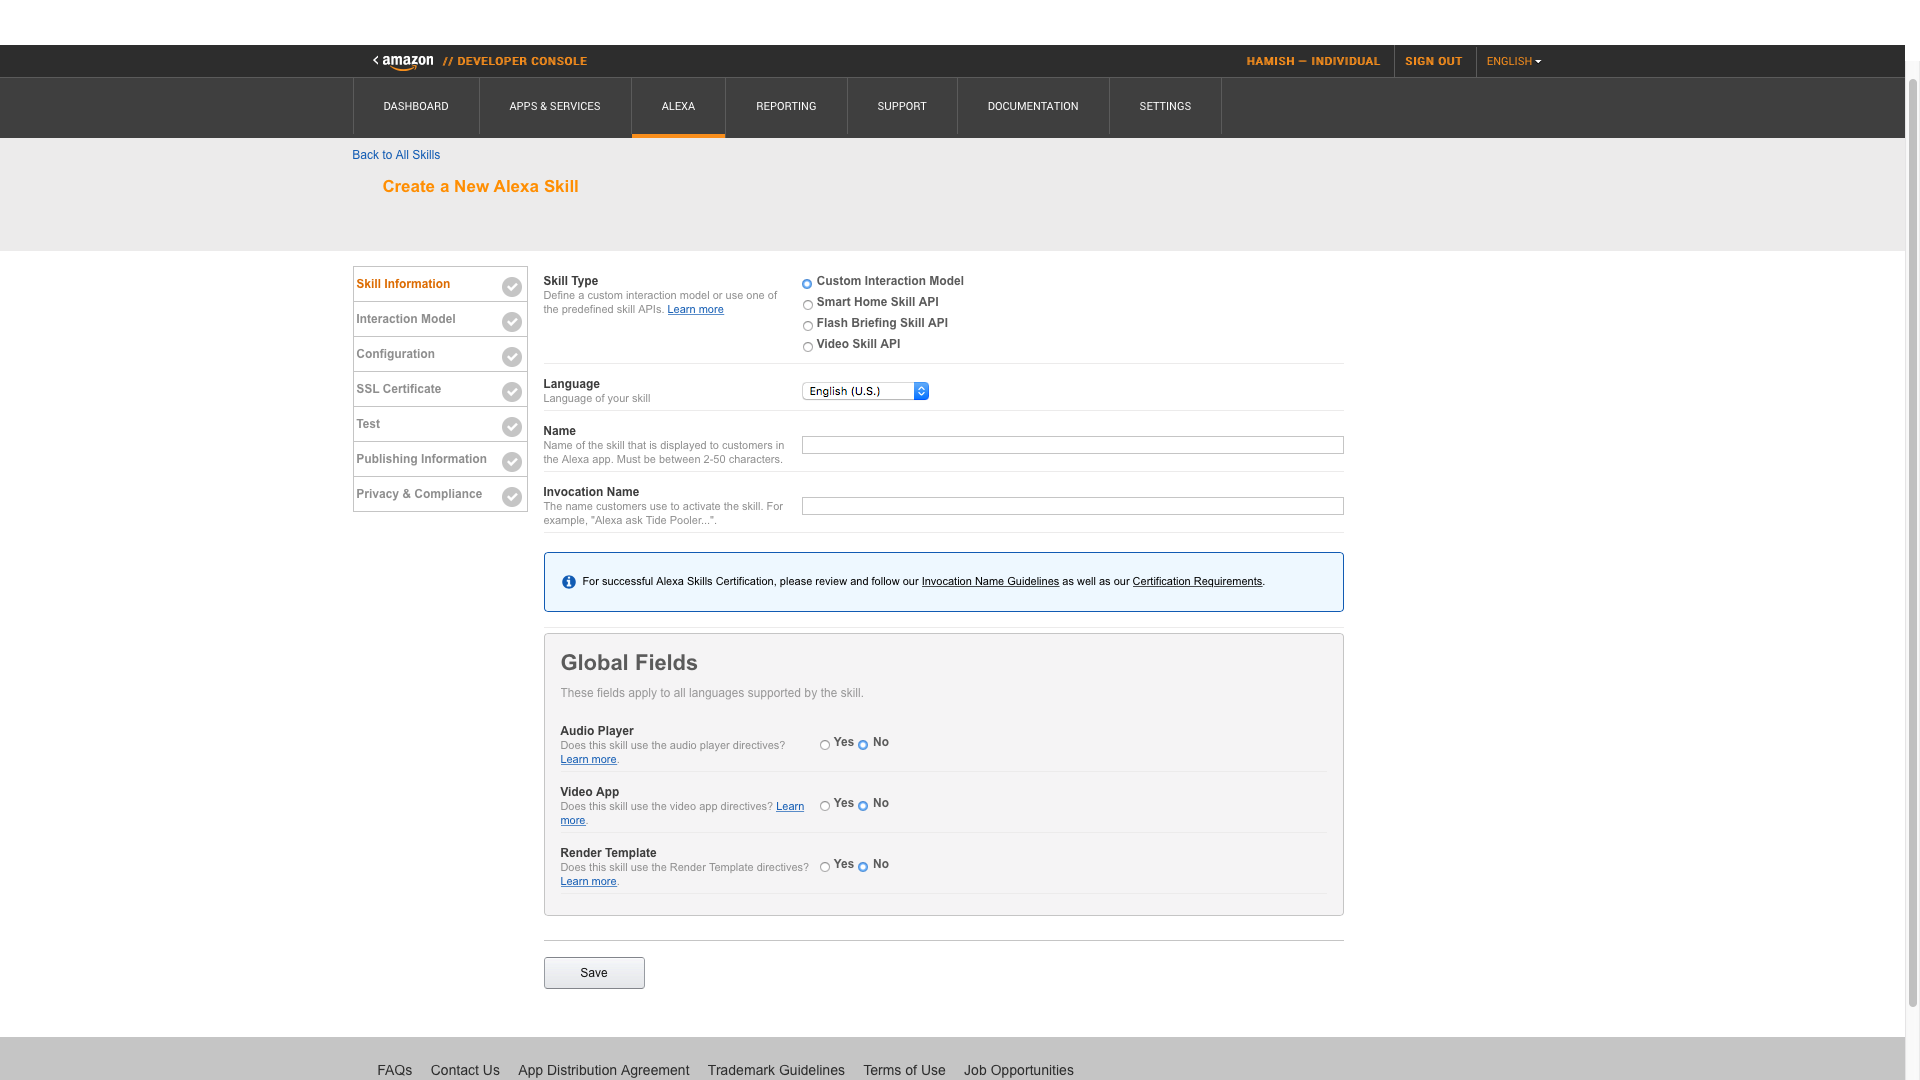This screenshot has height=1080, width=1920.
Task: Open the FAQs footer link
Action: [x=395, y=1070]
